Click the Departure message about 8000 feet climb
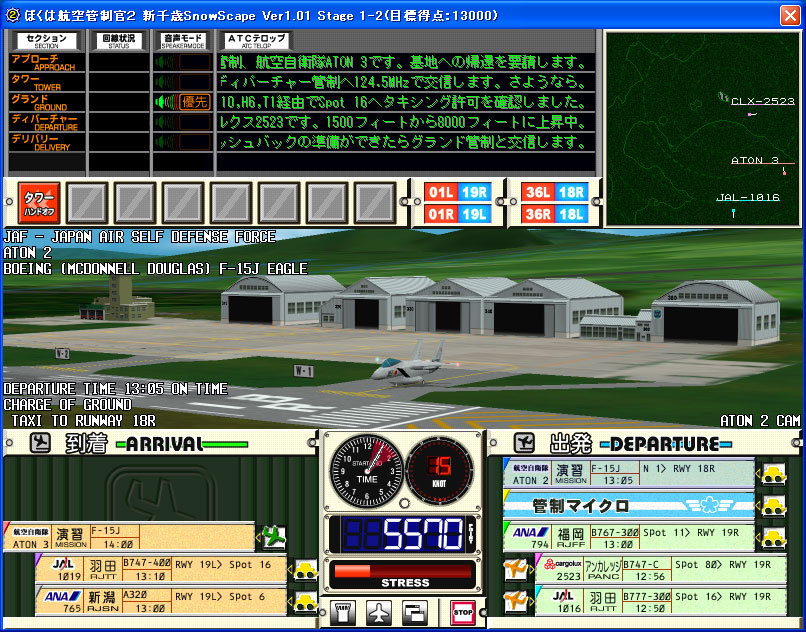This screenshot has height=632, width=806. coord(405,122)
